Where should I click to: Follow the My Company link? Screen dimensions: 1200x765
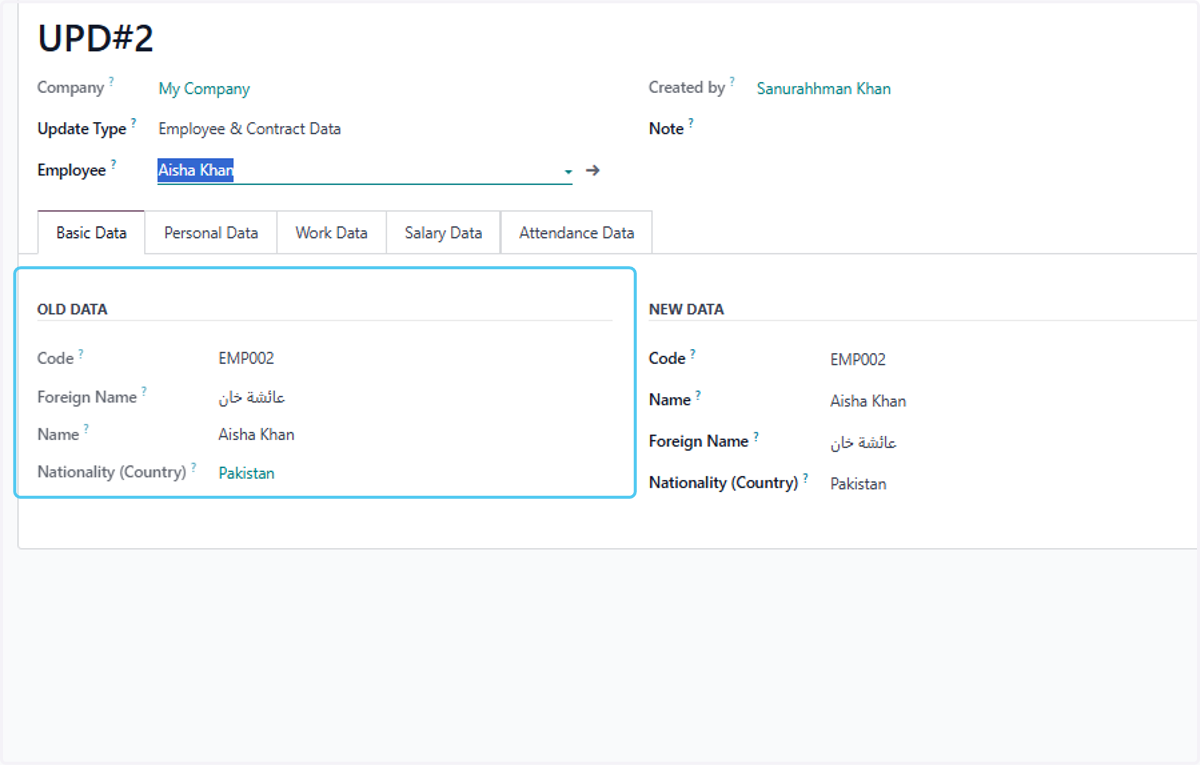[x=204, y=89]
